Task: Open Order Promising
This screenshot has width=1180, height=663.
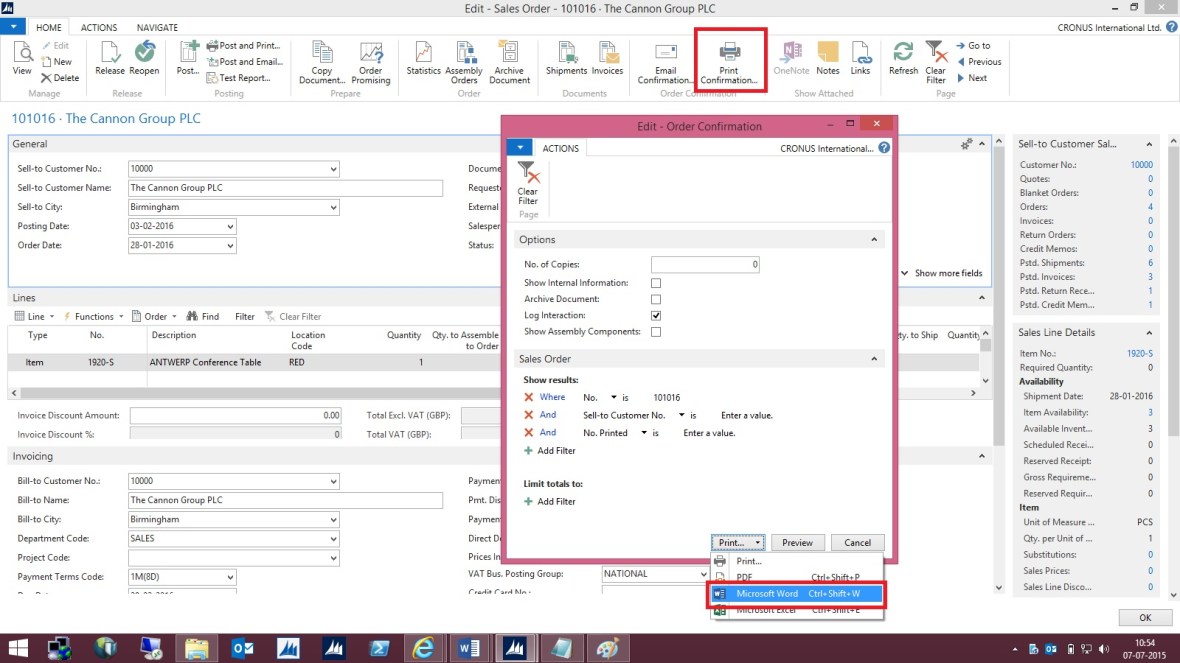Action: tap(371, 59)
